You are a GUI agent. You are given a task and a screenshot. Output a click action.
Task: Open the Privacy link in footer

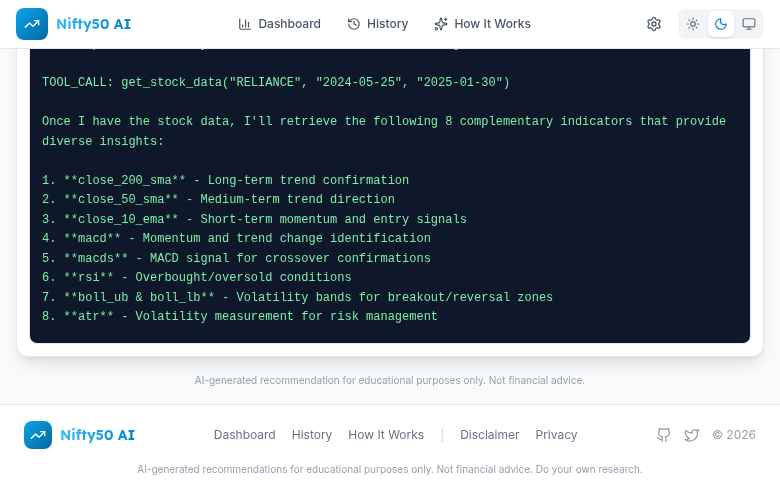coord(556,435)
